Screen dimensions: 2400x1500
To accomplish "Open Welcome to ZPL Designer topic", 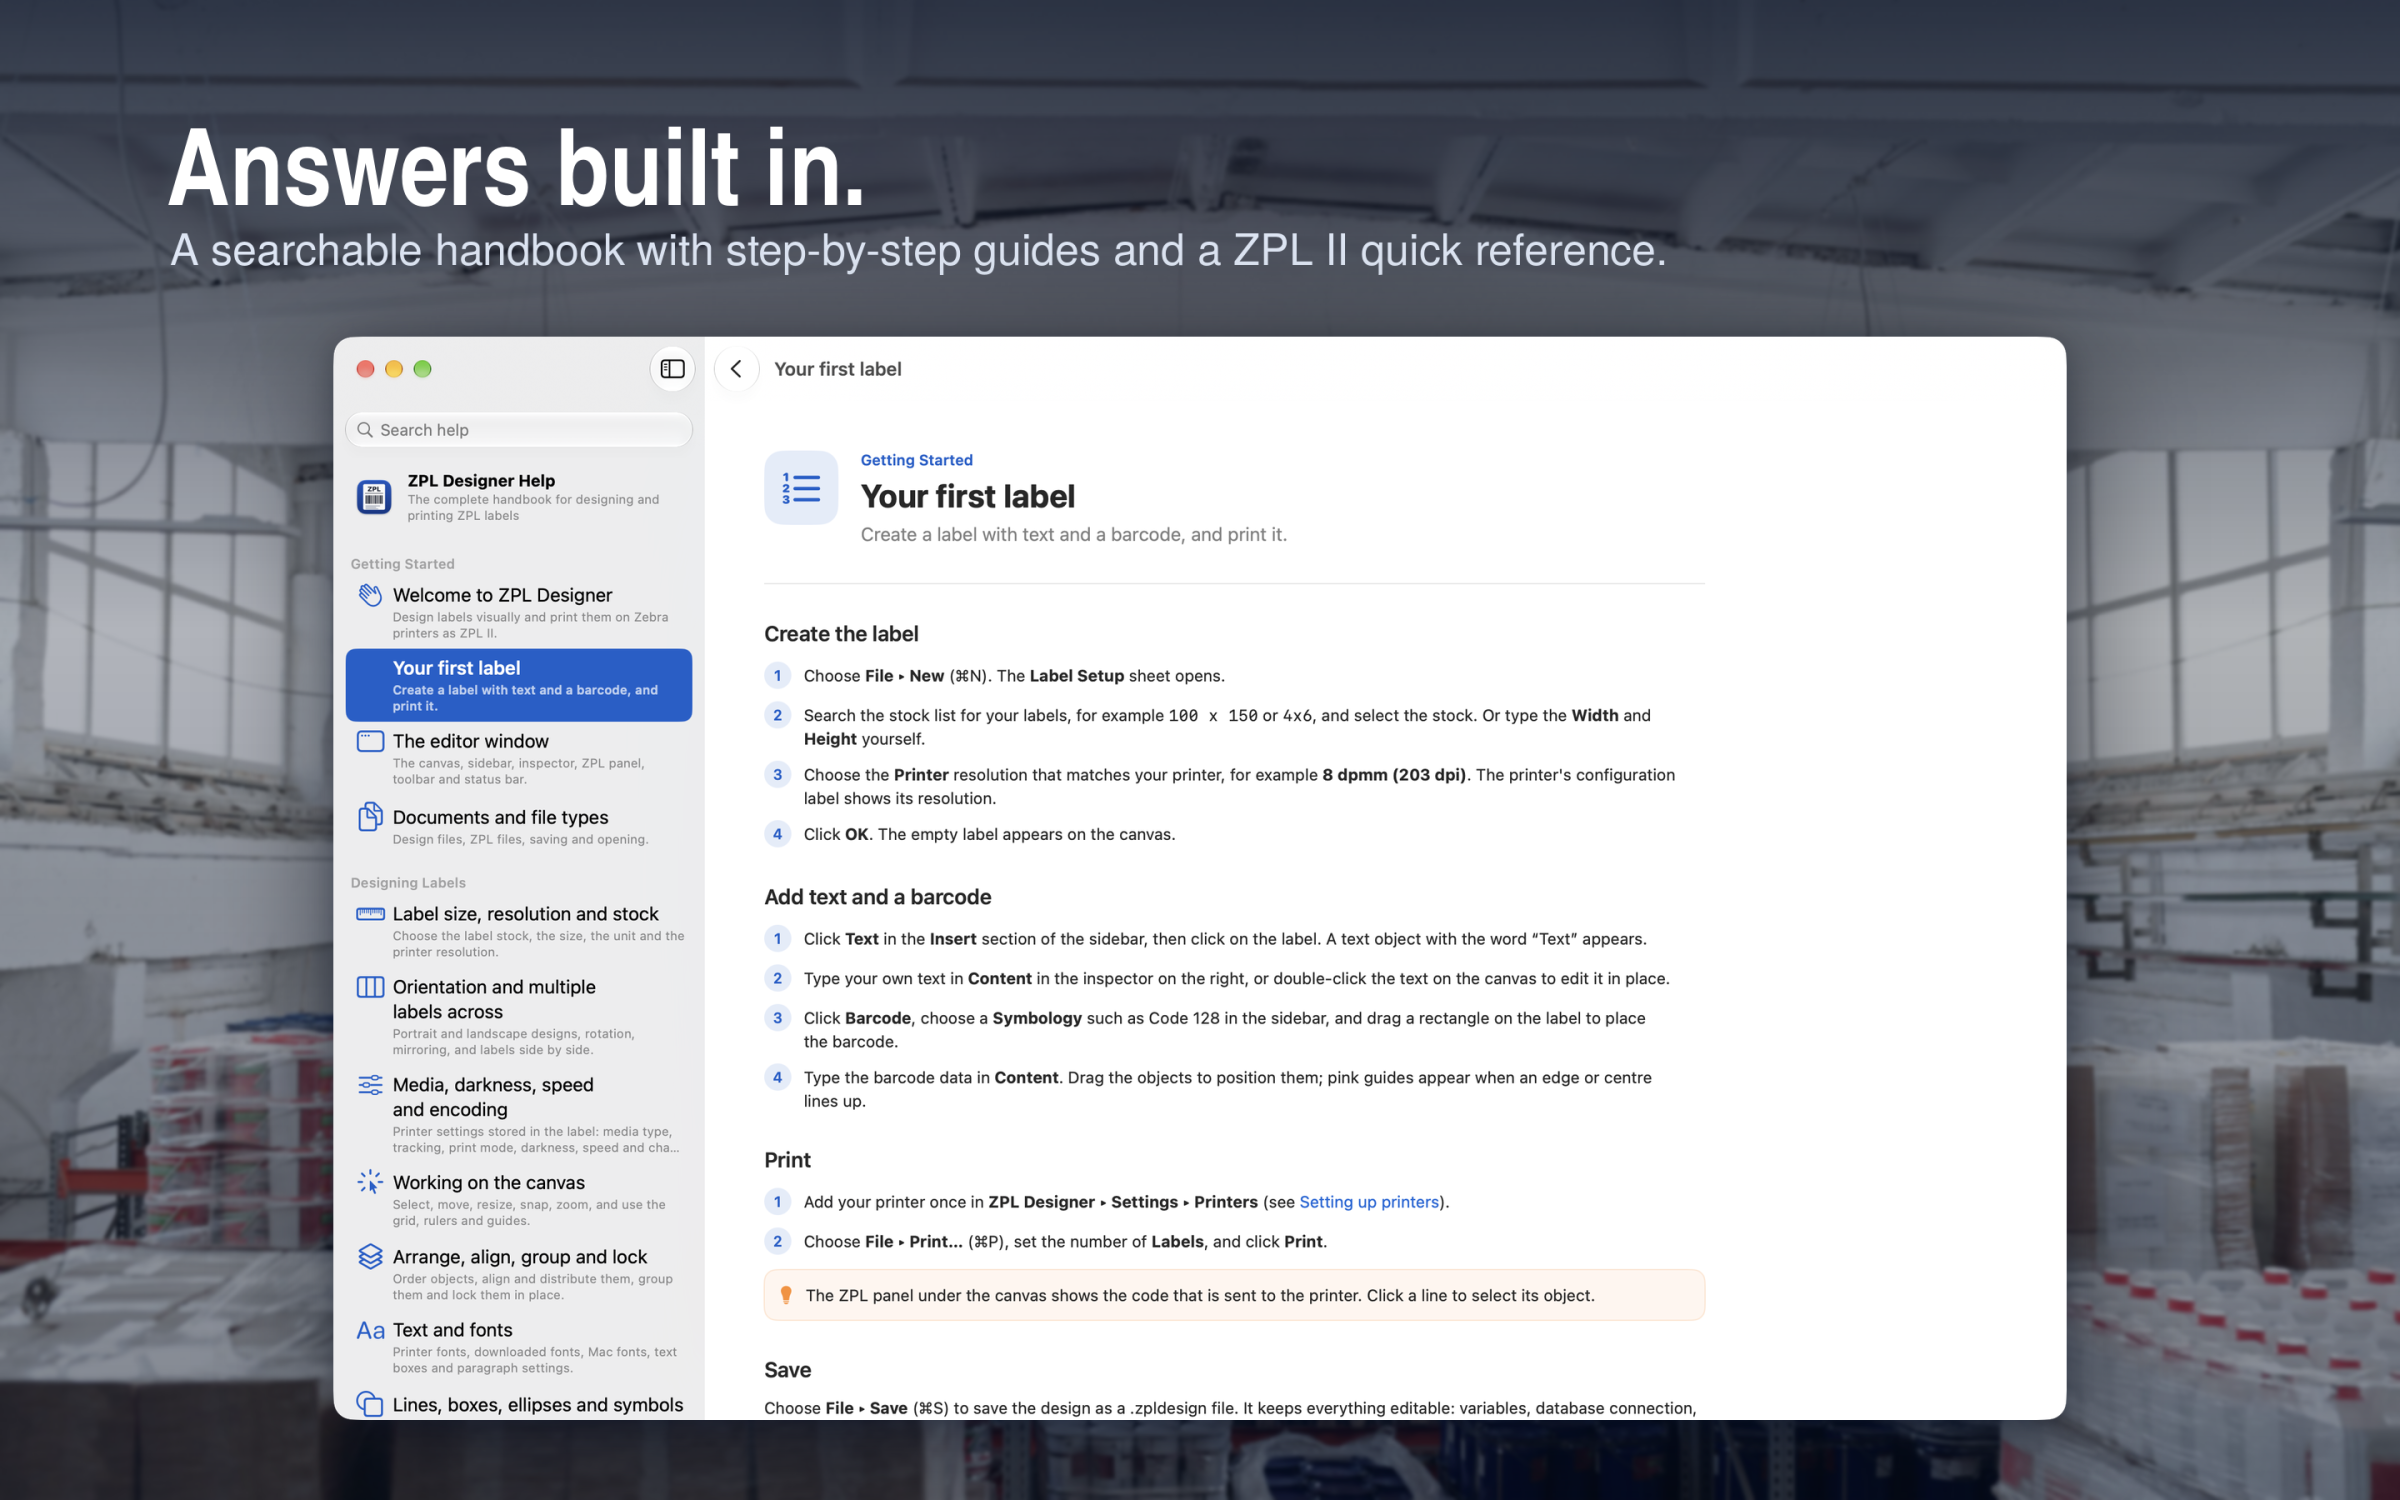I will 519,612.
